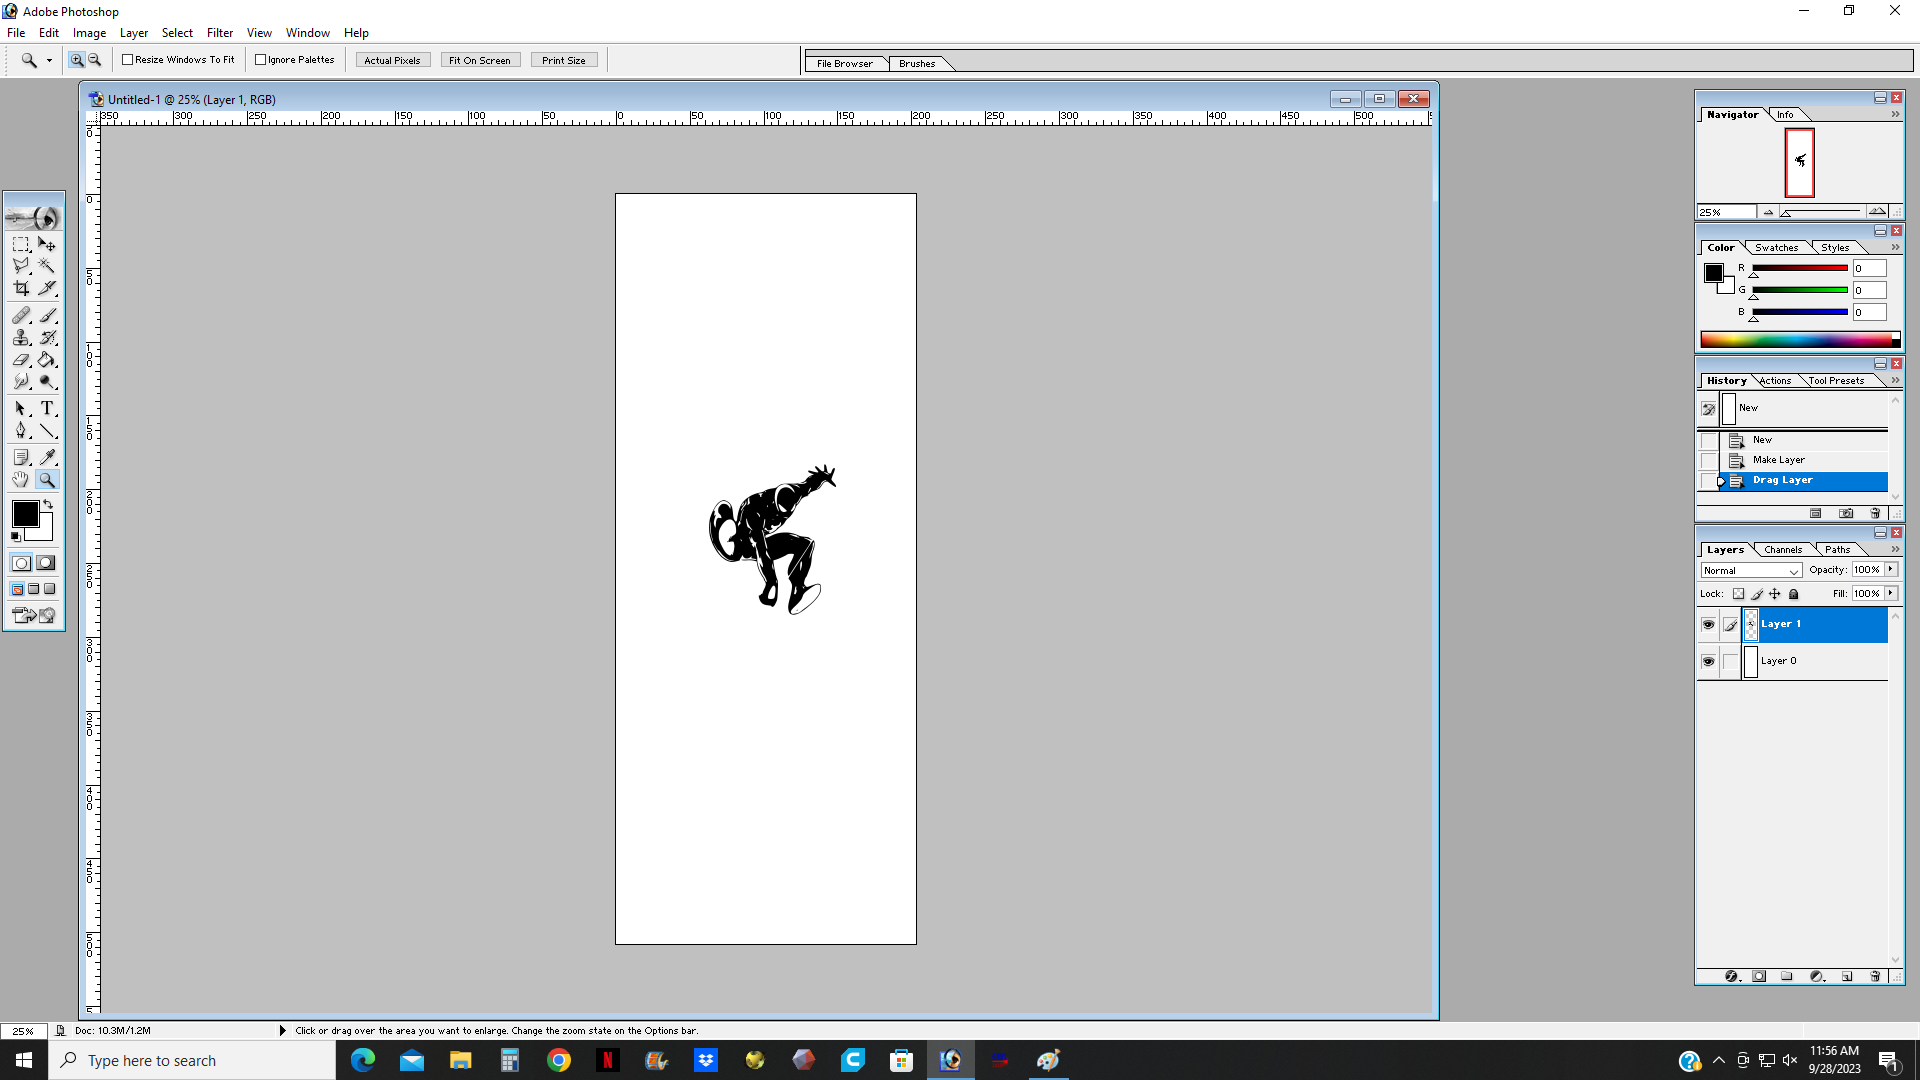Hide Layer 0 using eye icon
Image resolution: width=1920 pixels, height=1080 pixels.
click(1708, 661)
